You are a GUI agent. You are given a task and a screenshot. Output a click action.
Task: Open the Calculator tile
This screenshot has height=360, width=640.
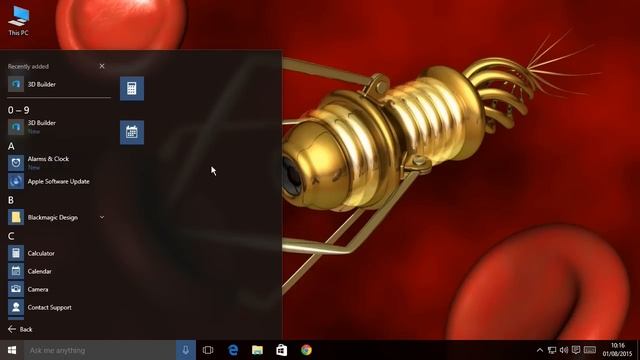coord(132,88)
